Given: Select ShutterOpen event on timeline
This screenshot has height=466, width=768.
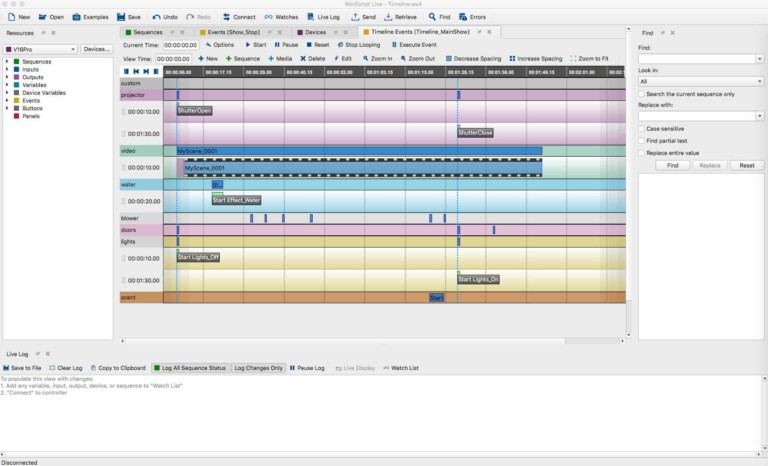Looking at the screenshot, I should (194, 111).
